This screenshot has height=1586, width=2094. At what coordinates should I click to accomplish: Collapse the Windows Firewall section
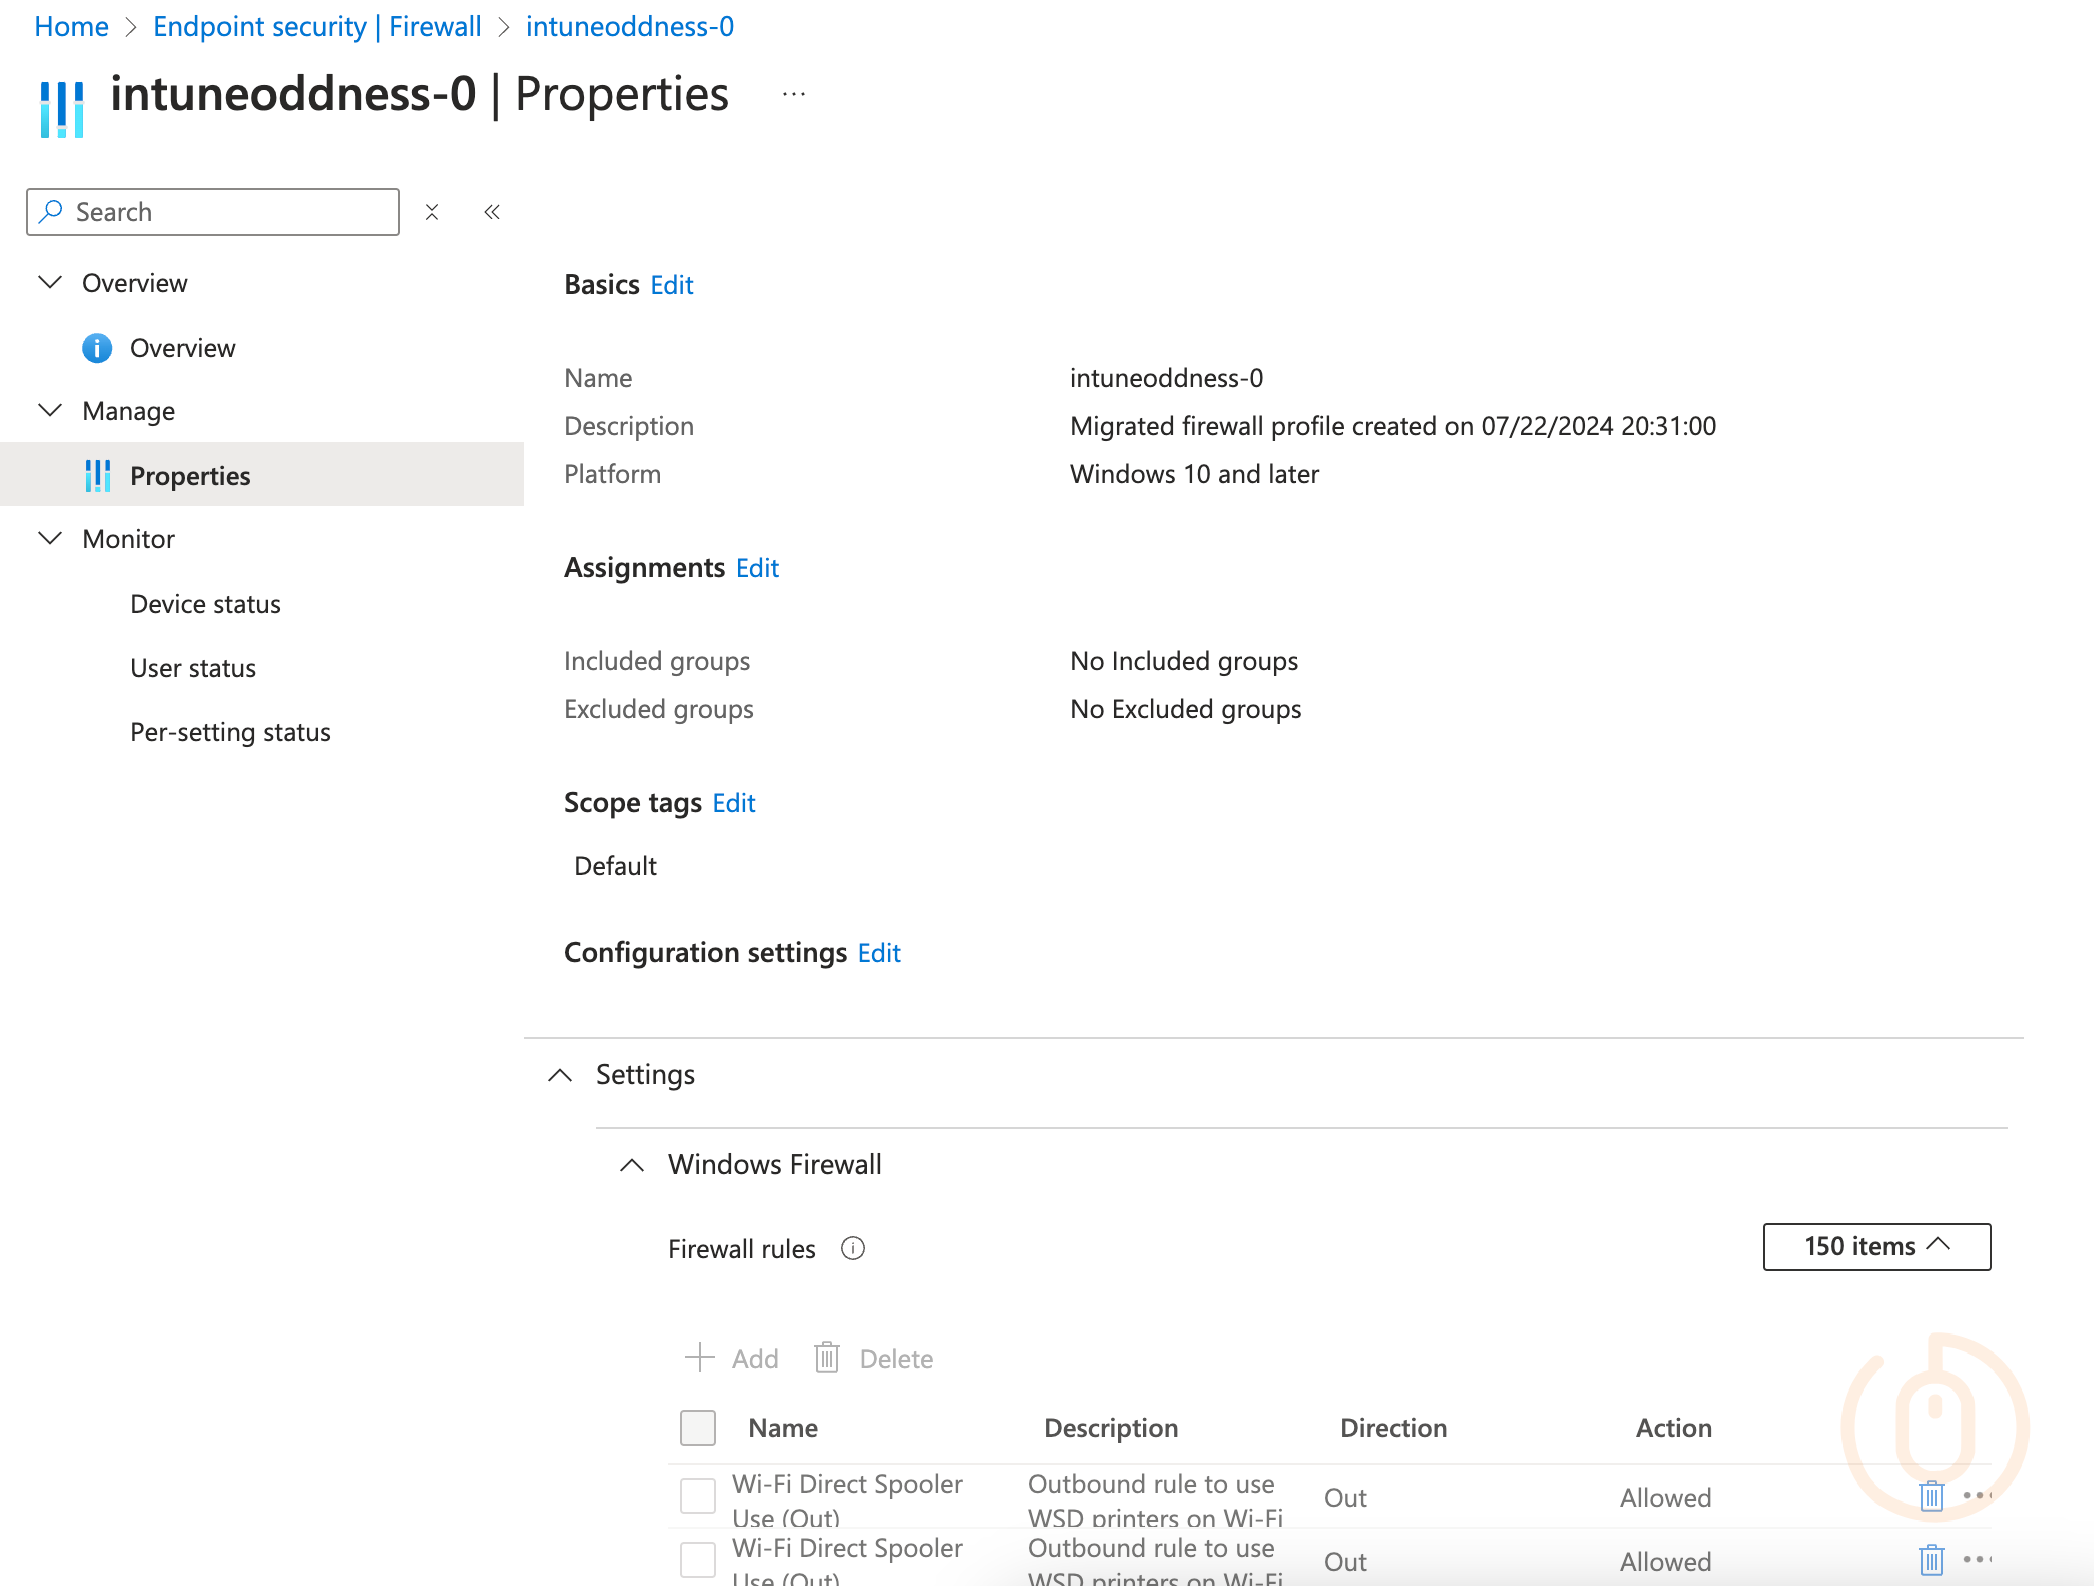(x=632, y=1165)
